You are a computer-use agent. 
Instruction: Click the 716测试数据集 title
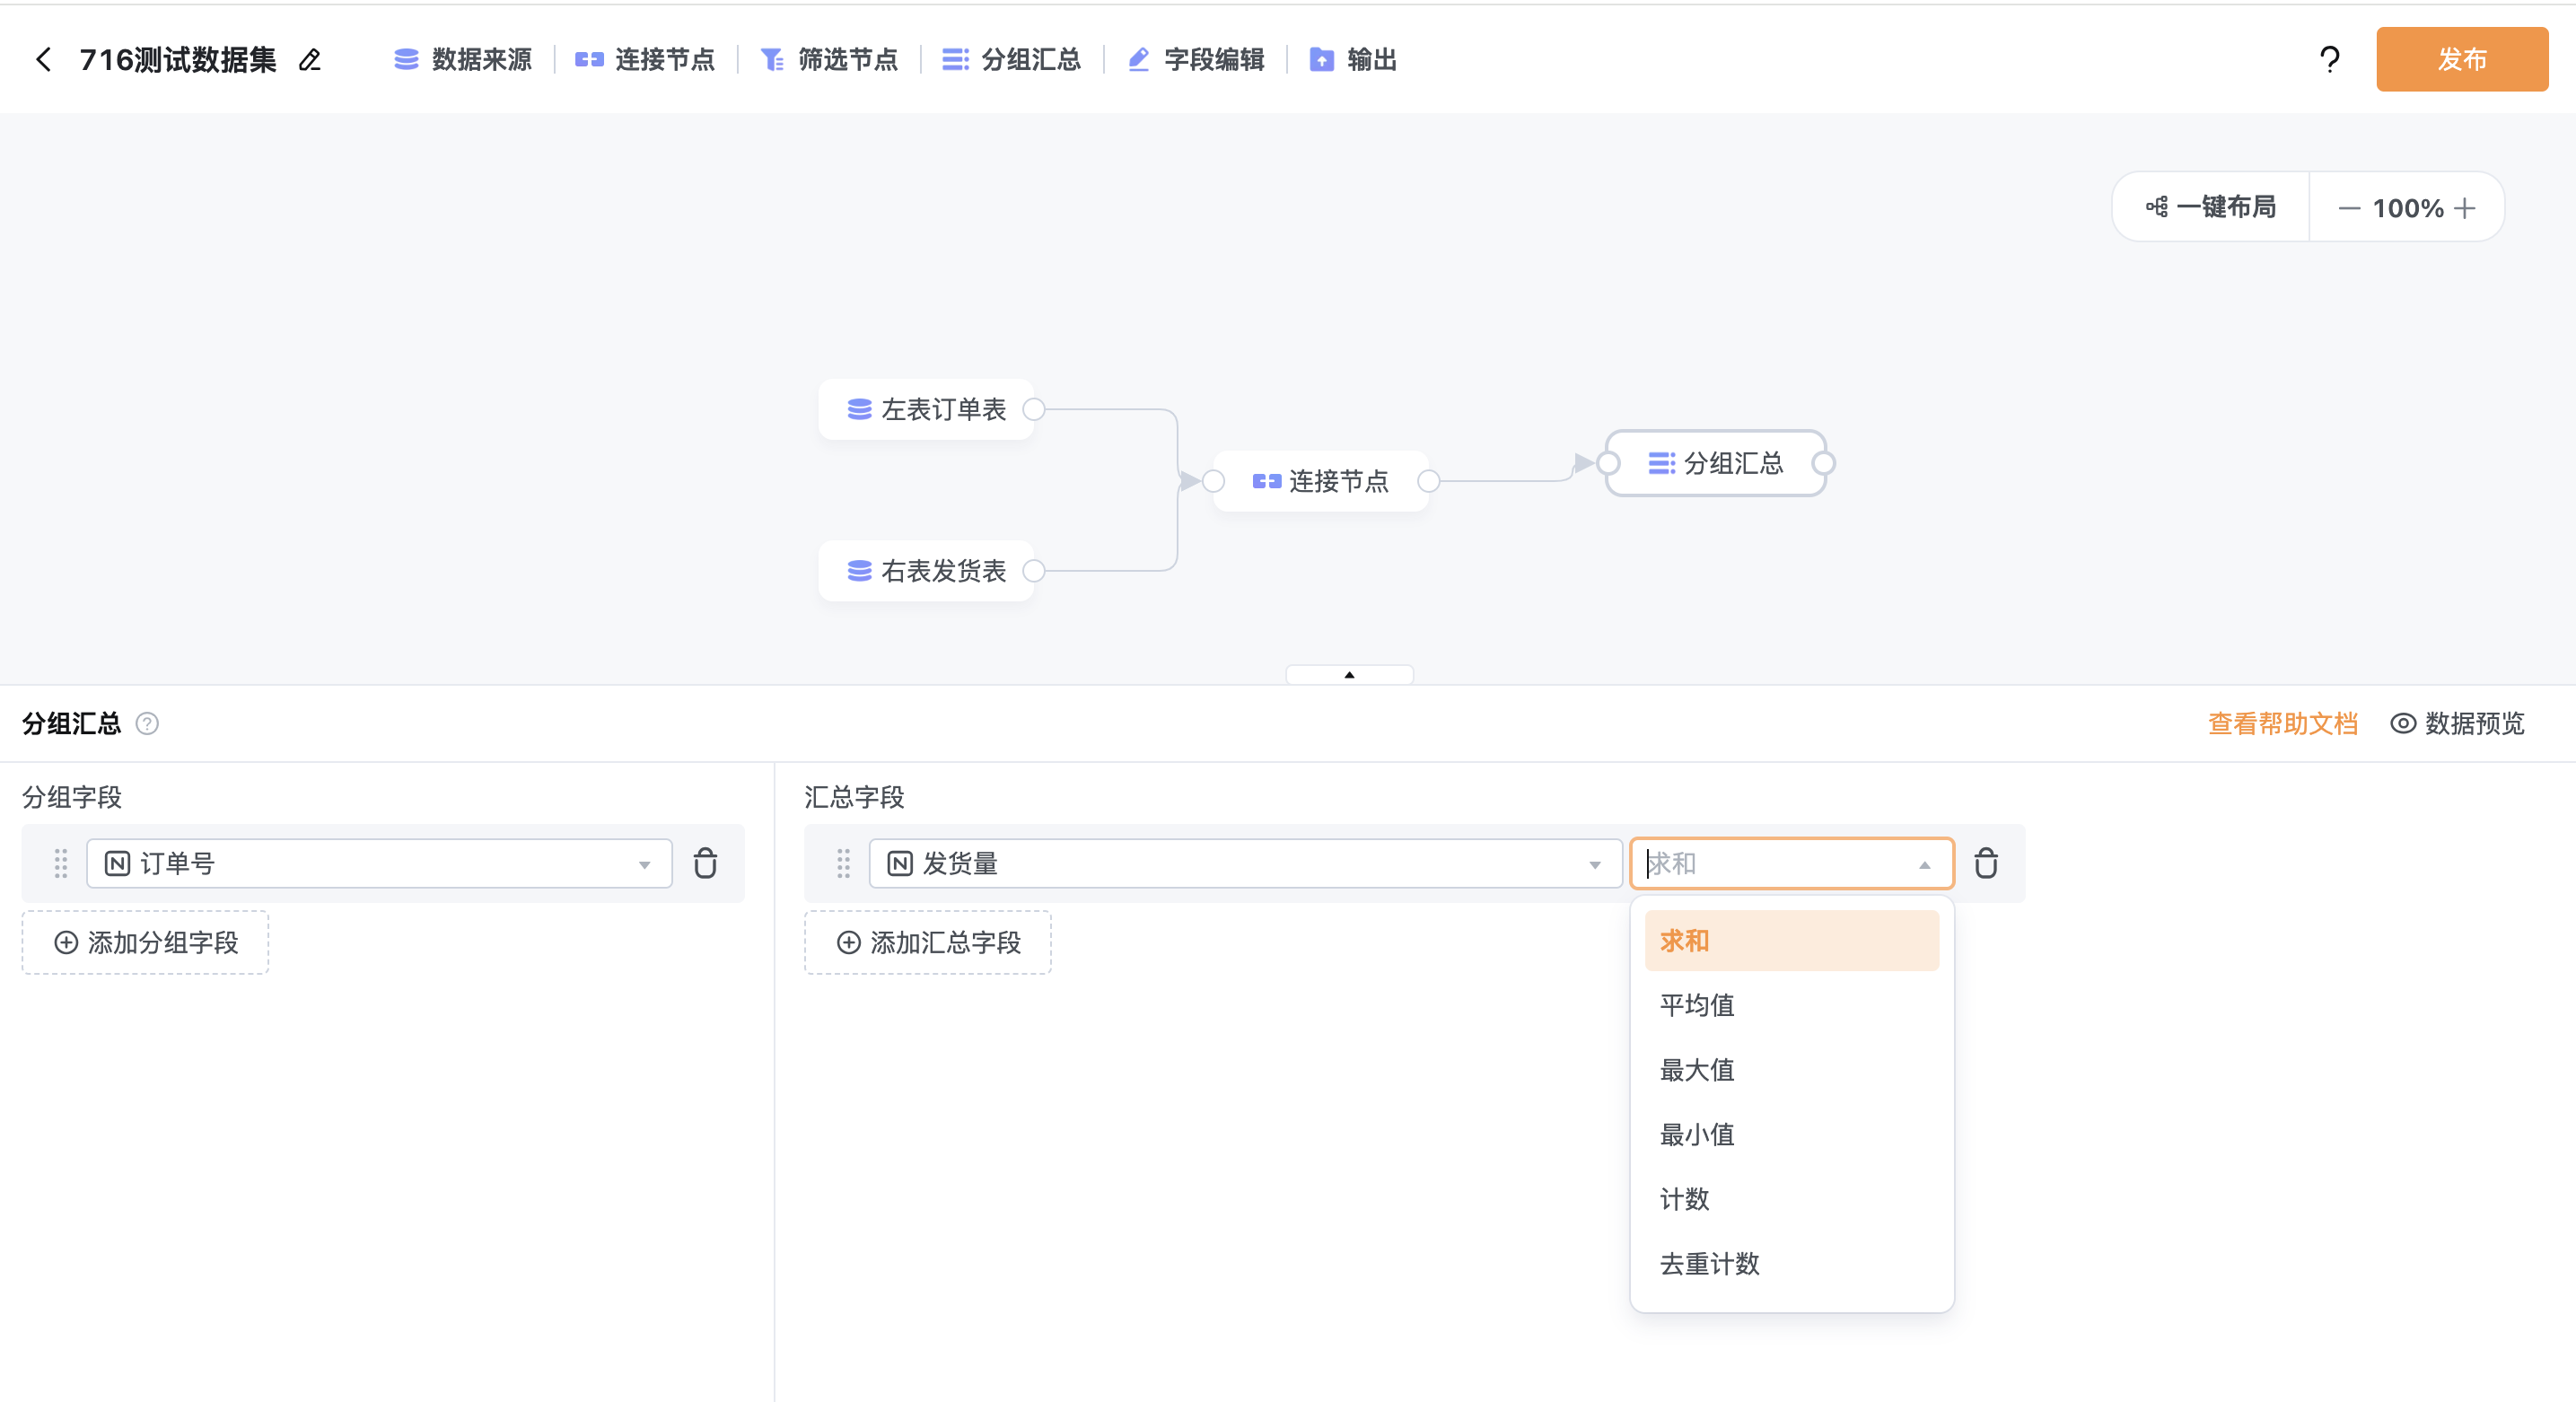pyautogui.click(x=177, y=60)
